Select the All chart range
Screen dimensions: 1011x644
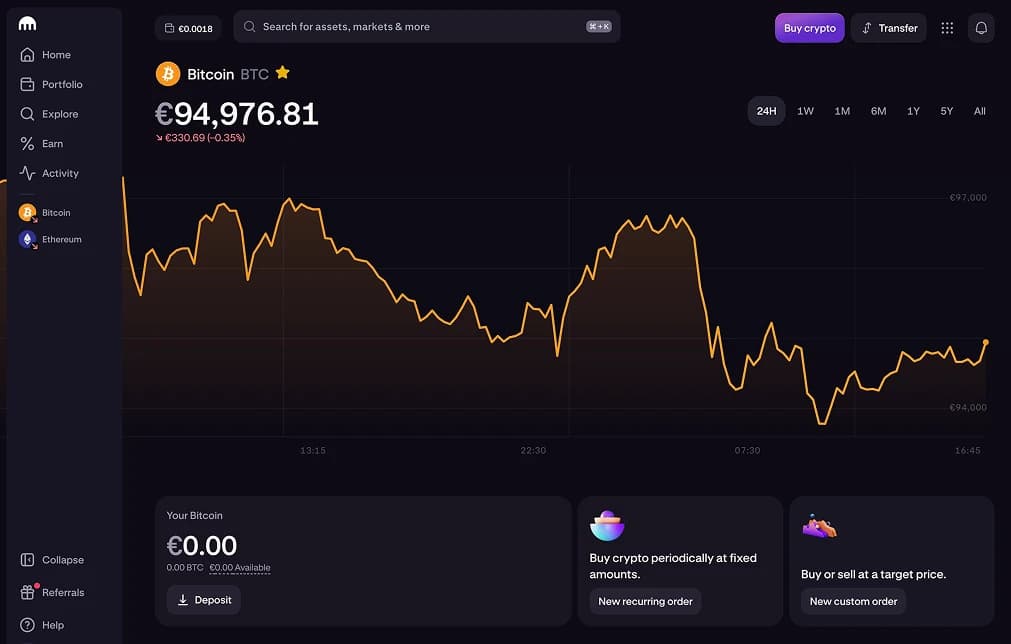point(979,111)
